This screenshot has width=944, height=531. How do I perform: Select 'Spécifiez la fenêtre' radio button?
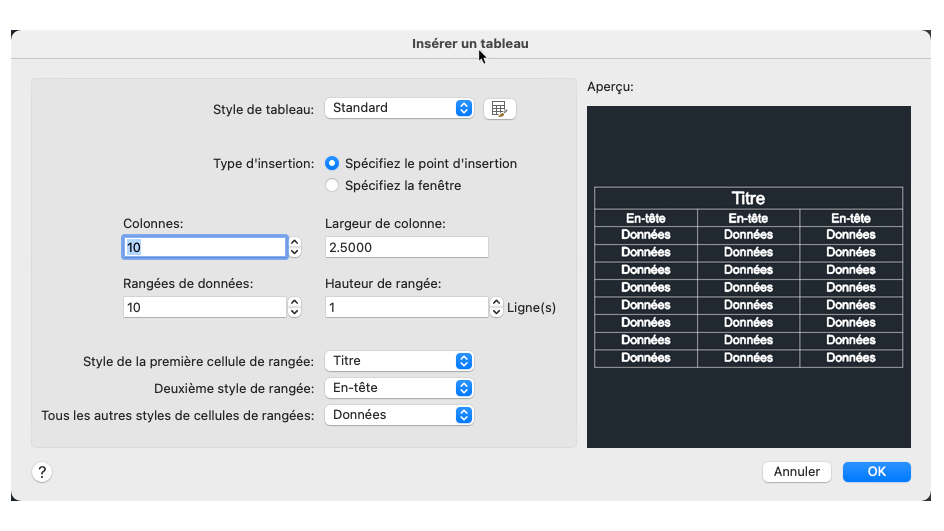(x=333, y=185)
